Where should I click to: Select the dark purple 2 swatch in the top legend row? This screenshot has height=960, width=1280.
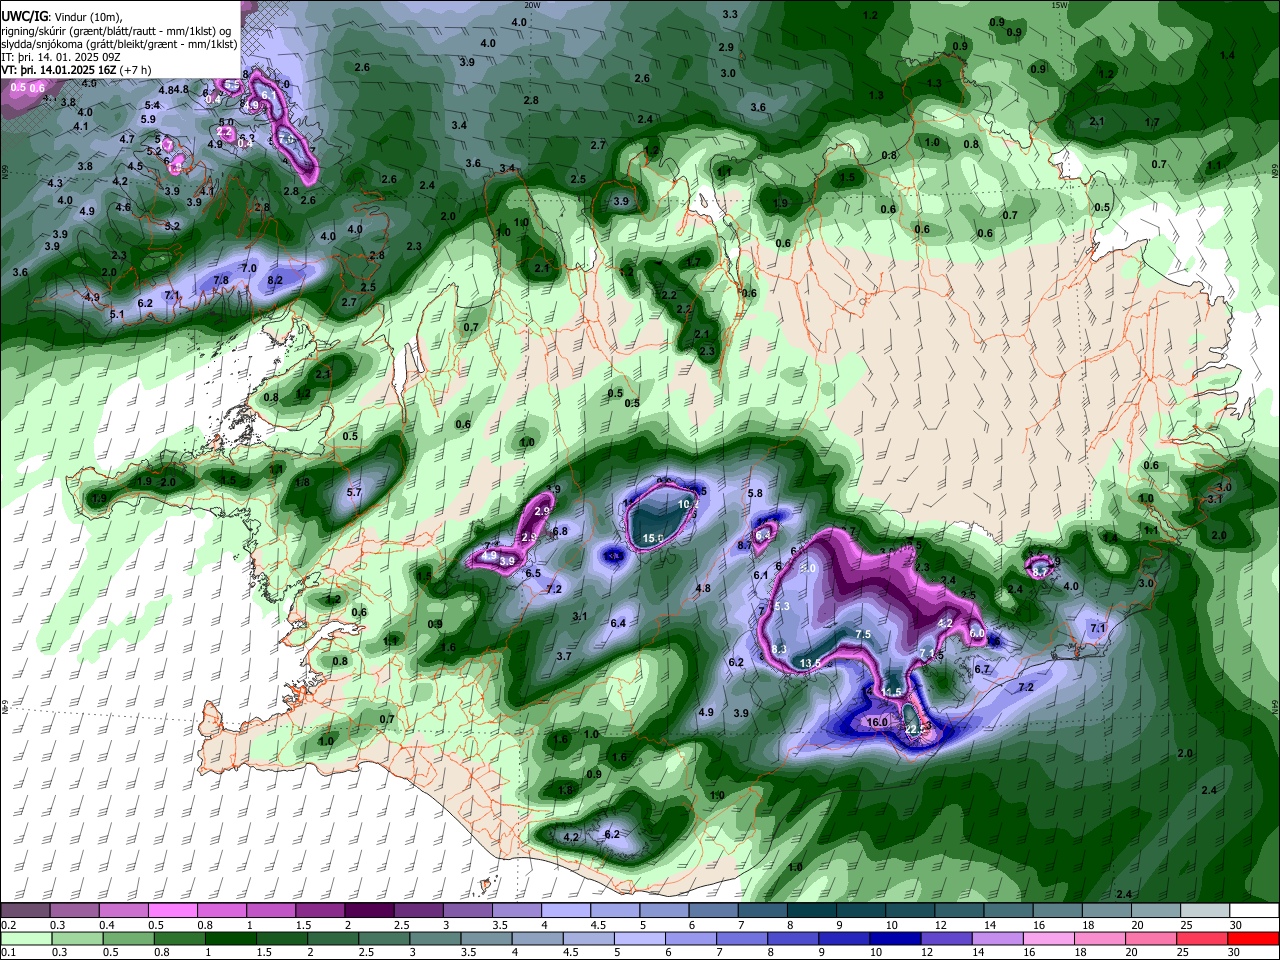pos(369,911)
